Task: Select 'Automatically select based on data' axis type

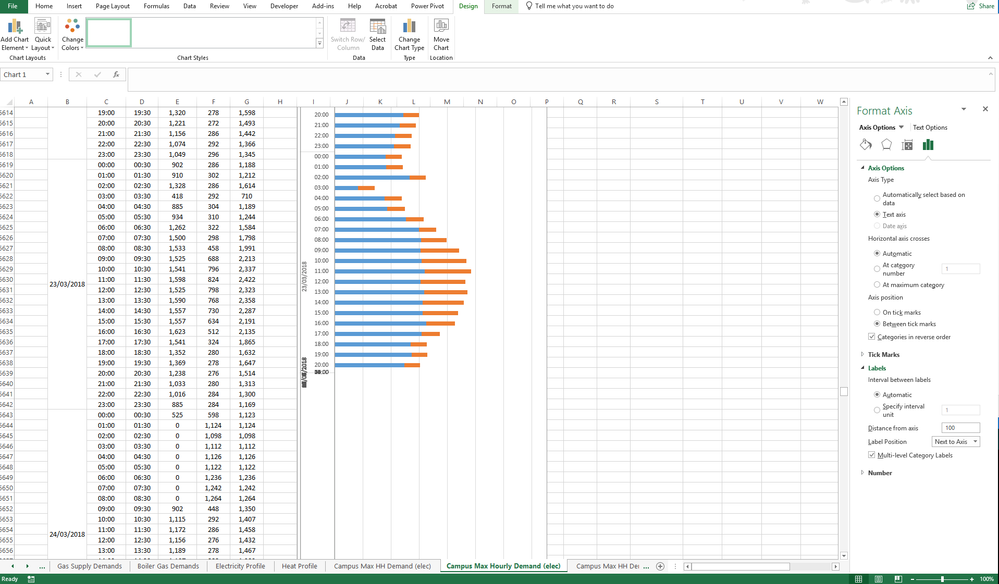Action: [x=877, y=199]
